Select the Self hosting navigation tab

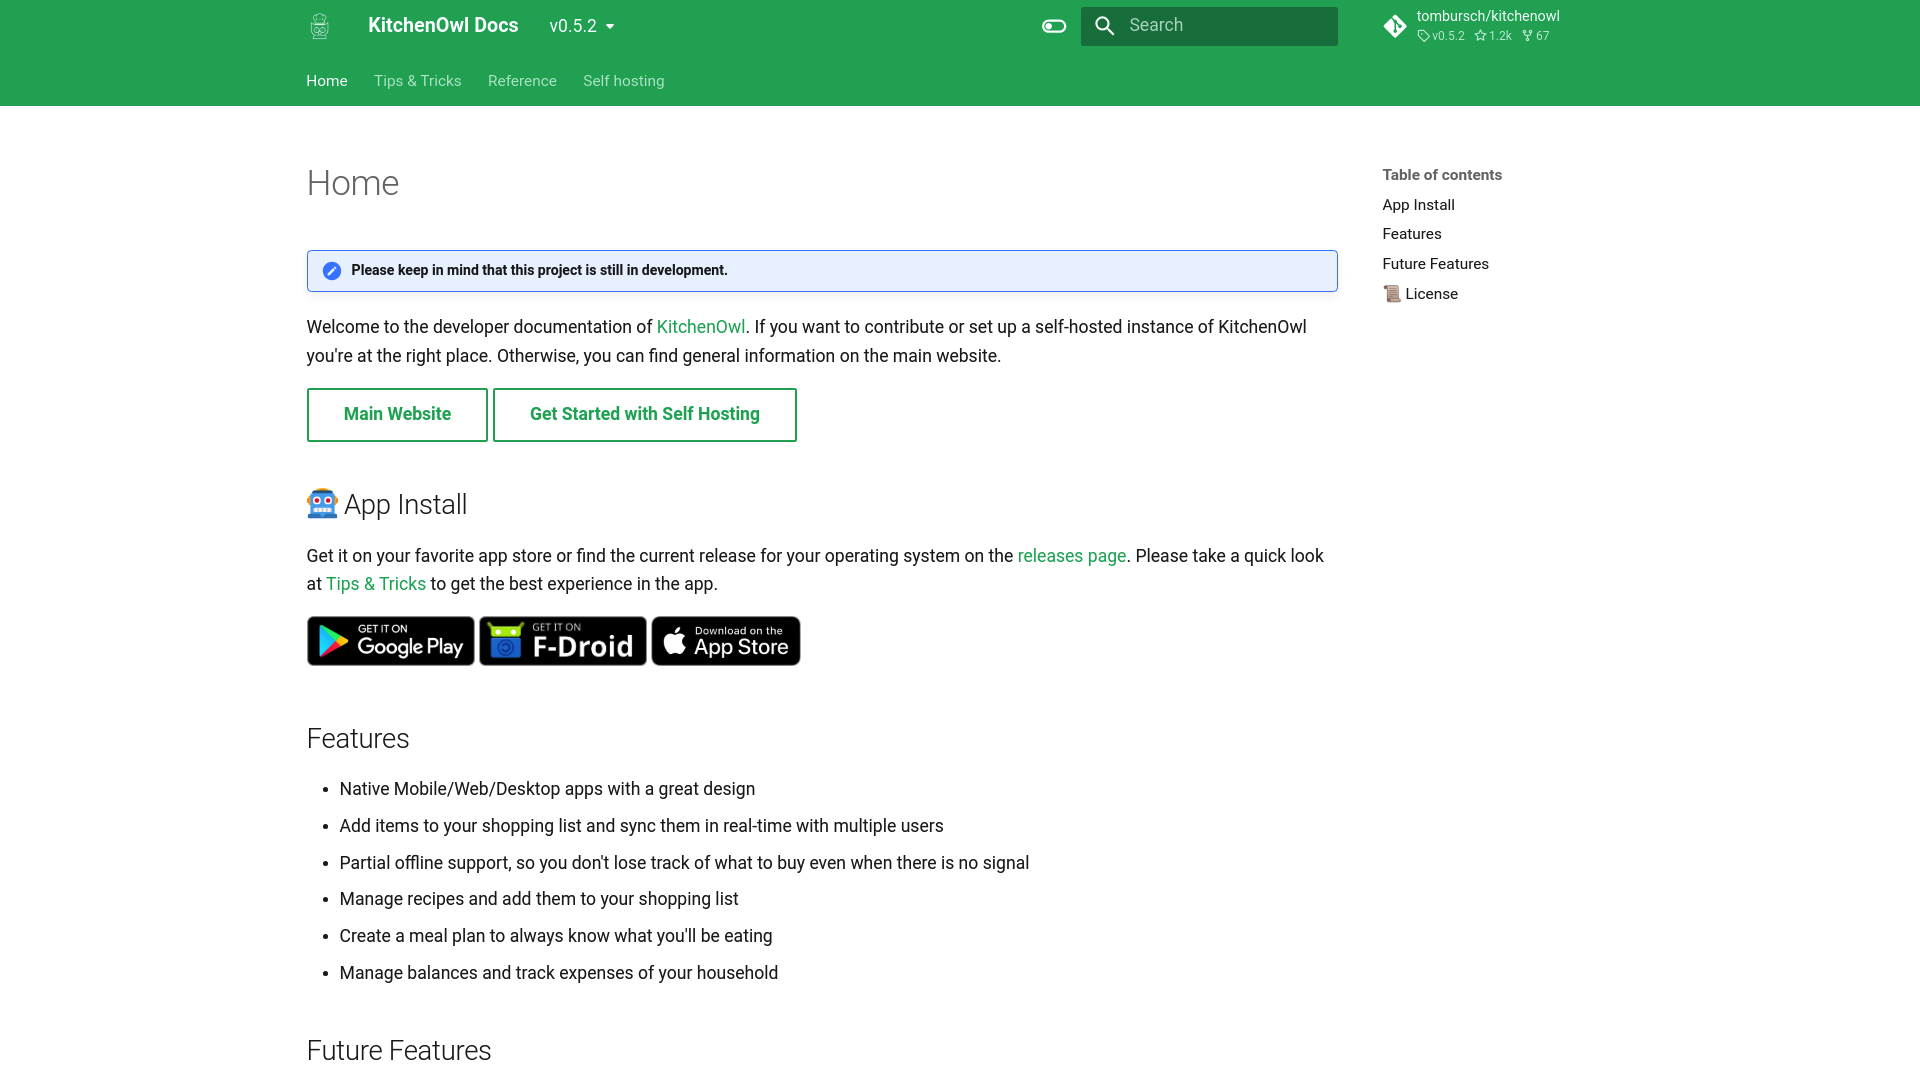[624, 80]
